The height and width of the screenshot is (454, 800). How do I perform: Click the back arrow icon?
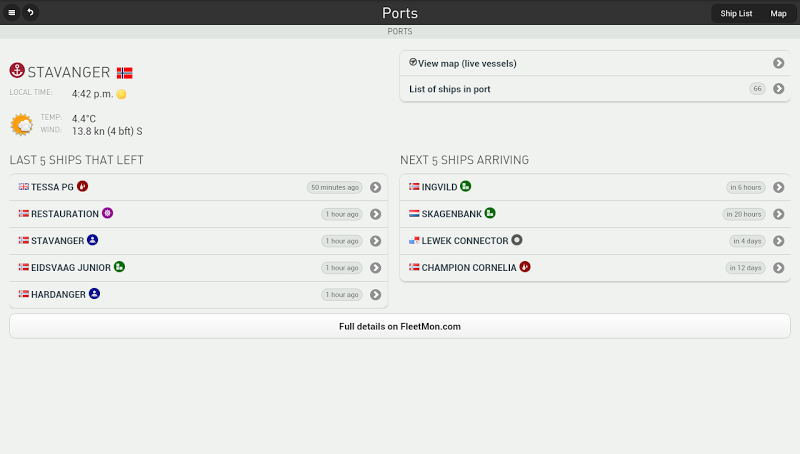coord(30,13)
